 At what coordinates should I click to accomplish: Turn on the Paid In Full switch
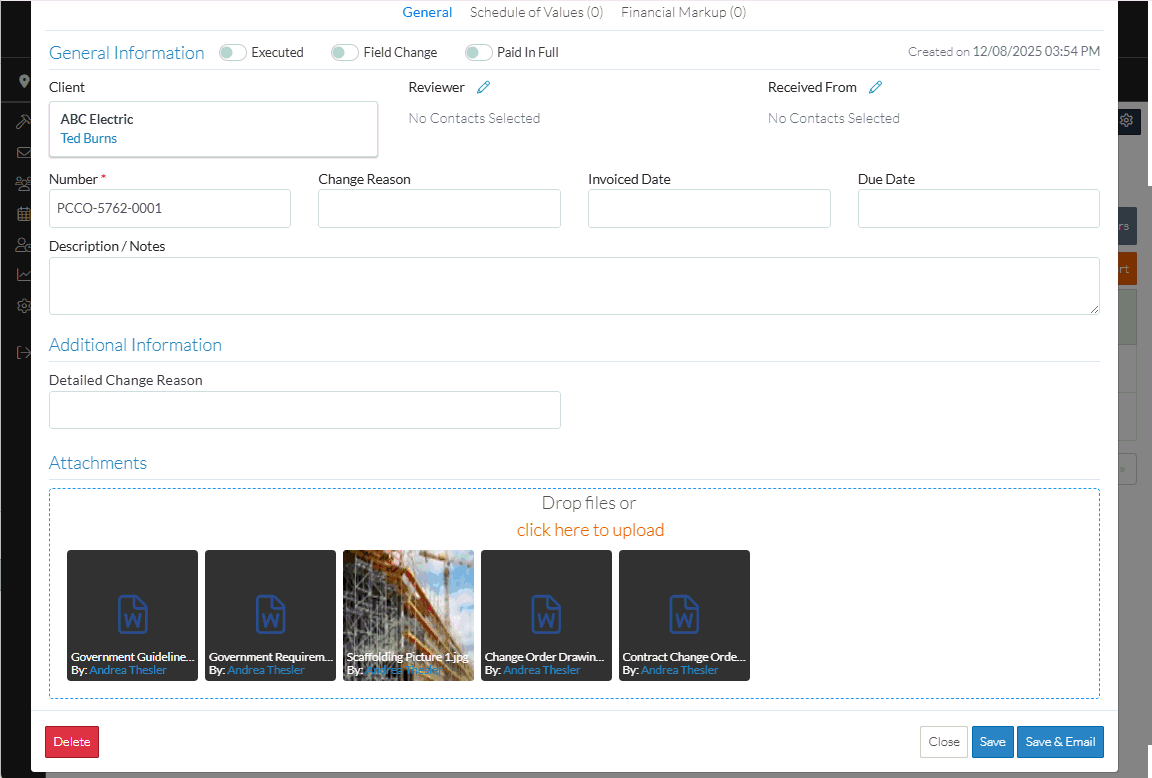coord(479,53)
